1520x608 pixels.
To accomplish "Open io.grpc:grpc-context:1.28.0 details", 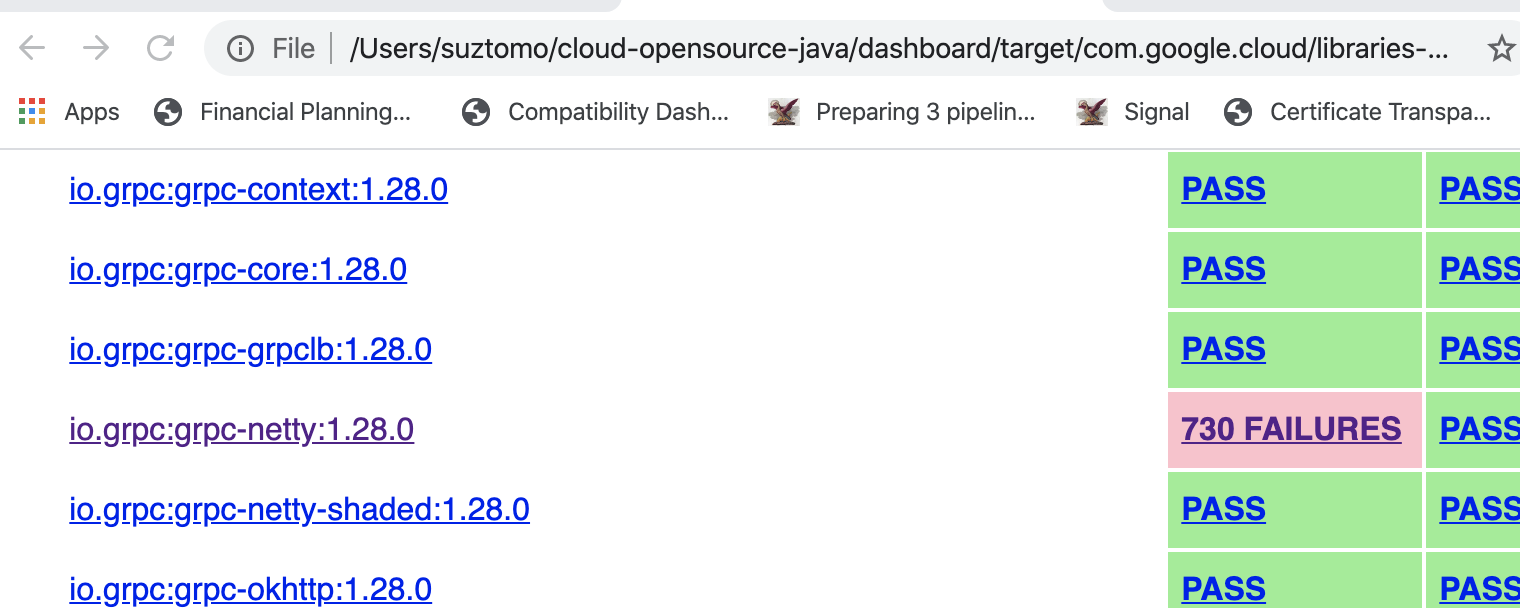I will (x=258, y=189).
